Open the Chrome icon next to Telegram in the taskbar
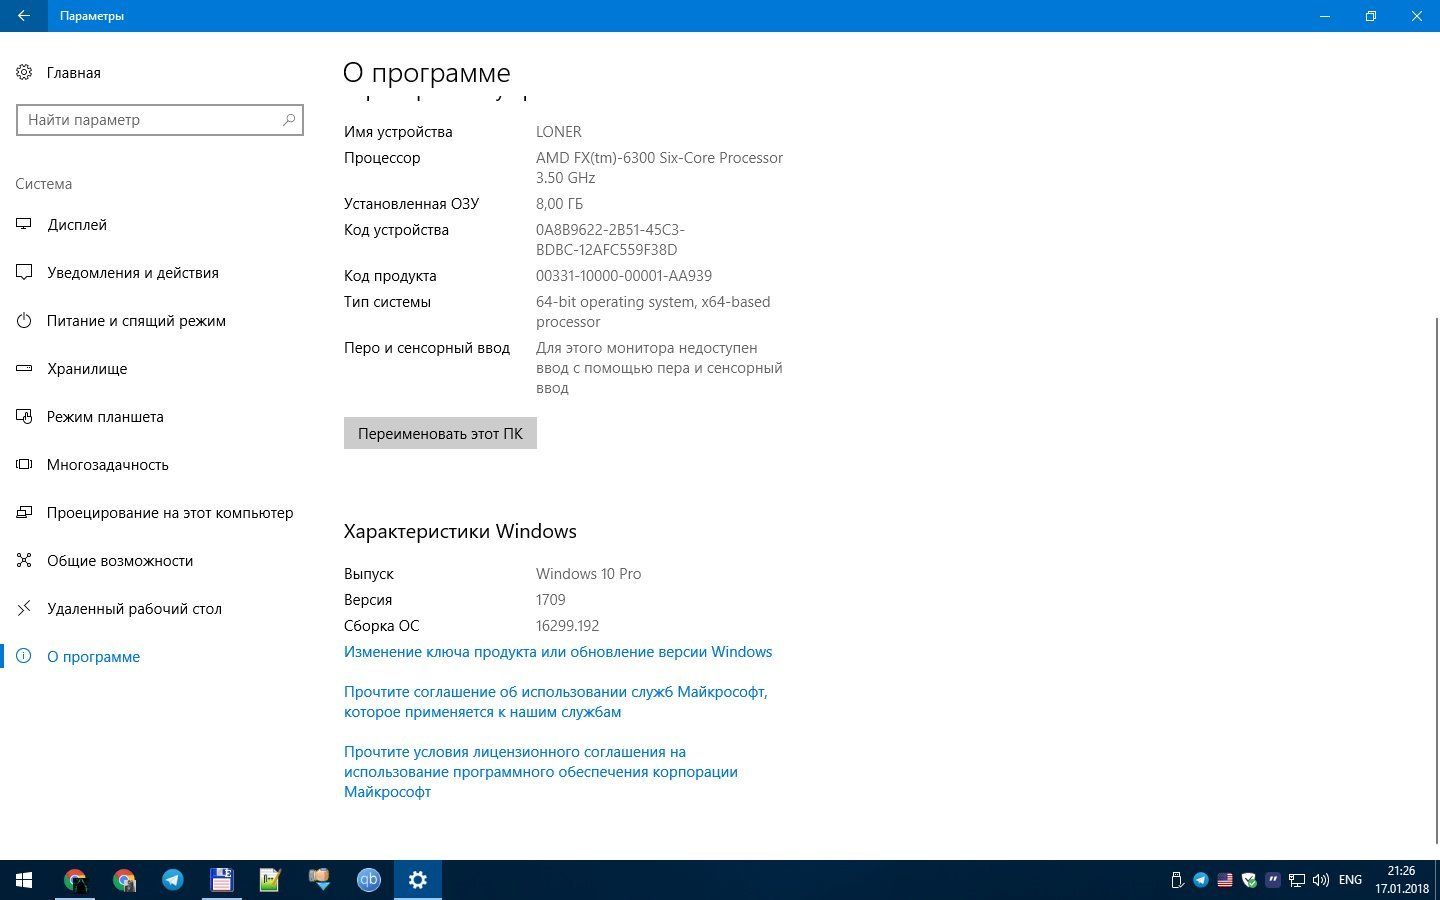This screenshot has height=900, width=1440. [x=124, y=880]
